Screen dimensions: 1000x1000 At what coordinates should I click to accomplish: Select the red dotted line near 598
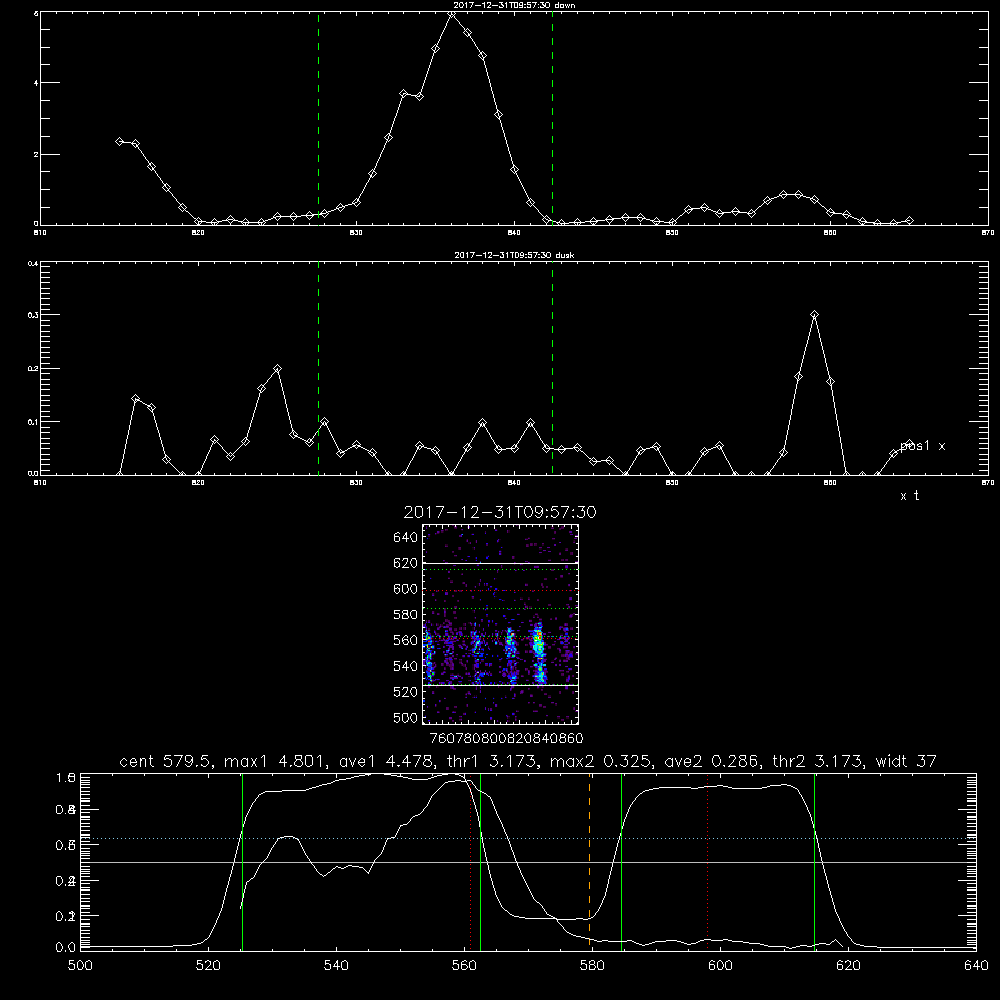point(707,861)
